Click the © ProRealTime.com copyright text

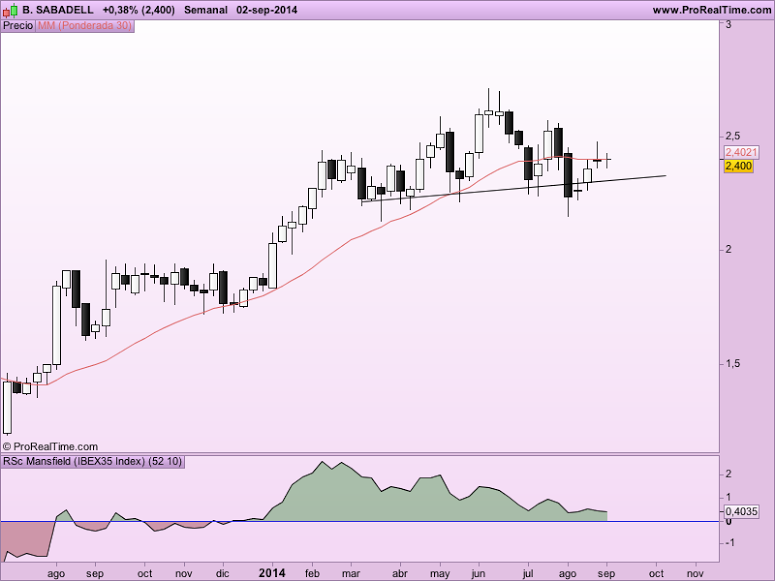click(x=50, y=447)
